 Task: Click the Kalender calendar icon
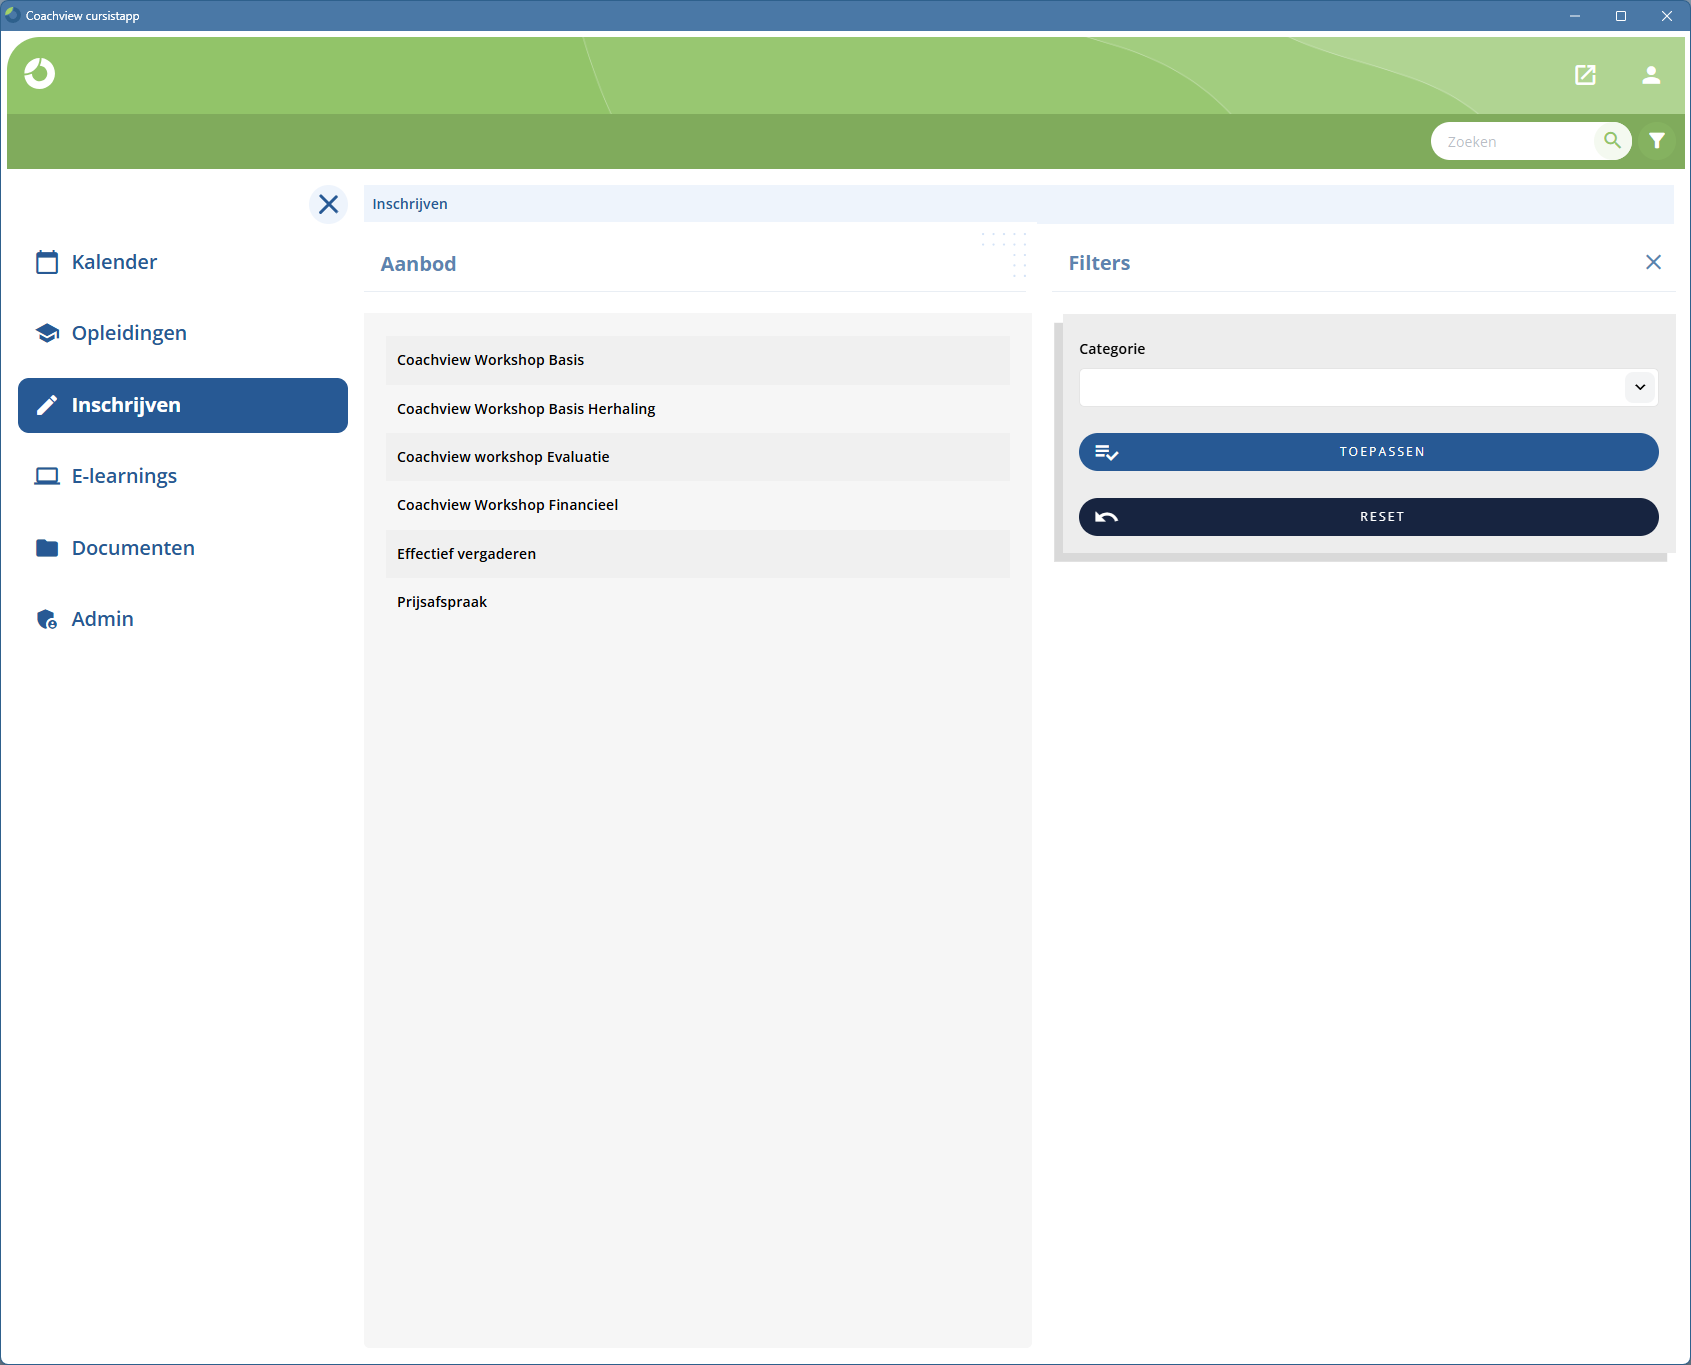47,262
